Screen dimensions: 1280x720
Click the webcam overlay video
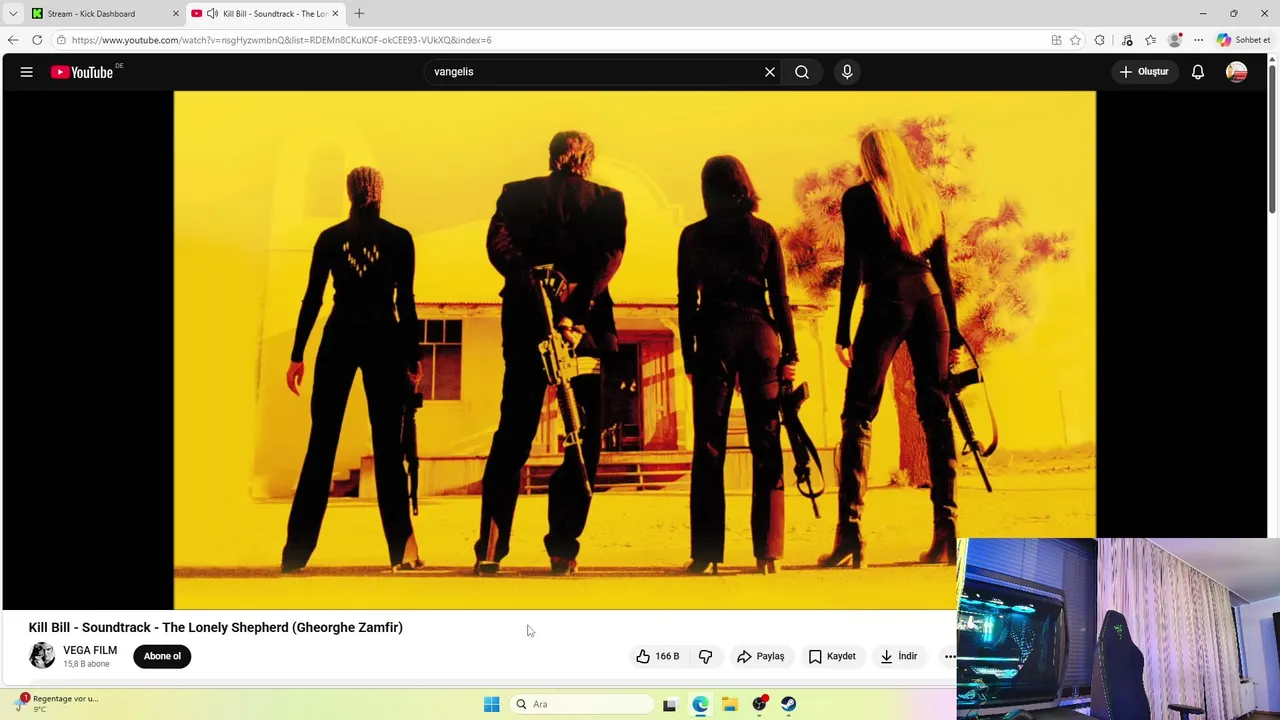(1118, 629)
